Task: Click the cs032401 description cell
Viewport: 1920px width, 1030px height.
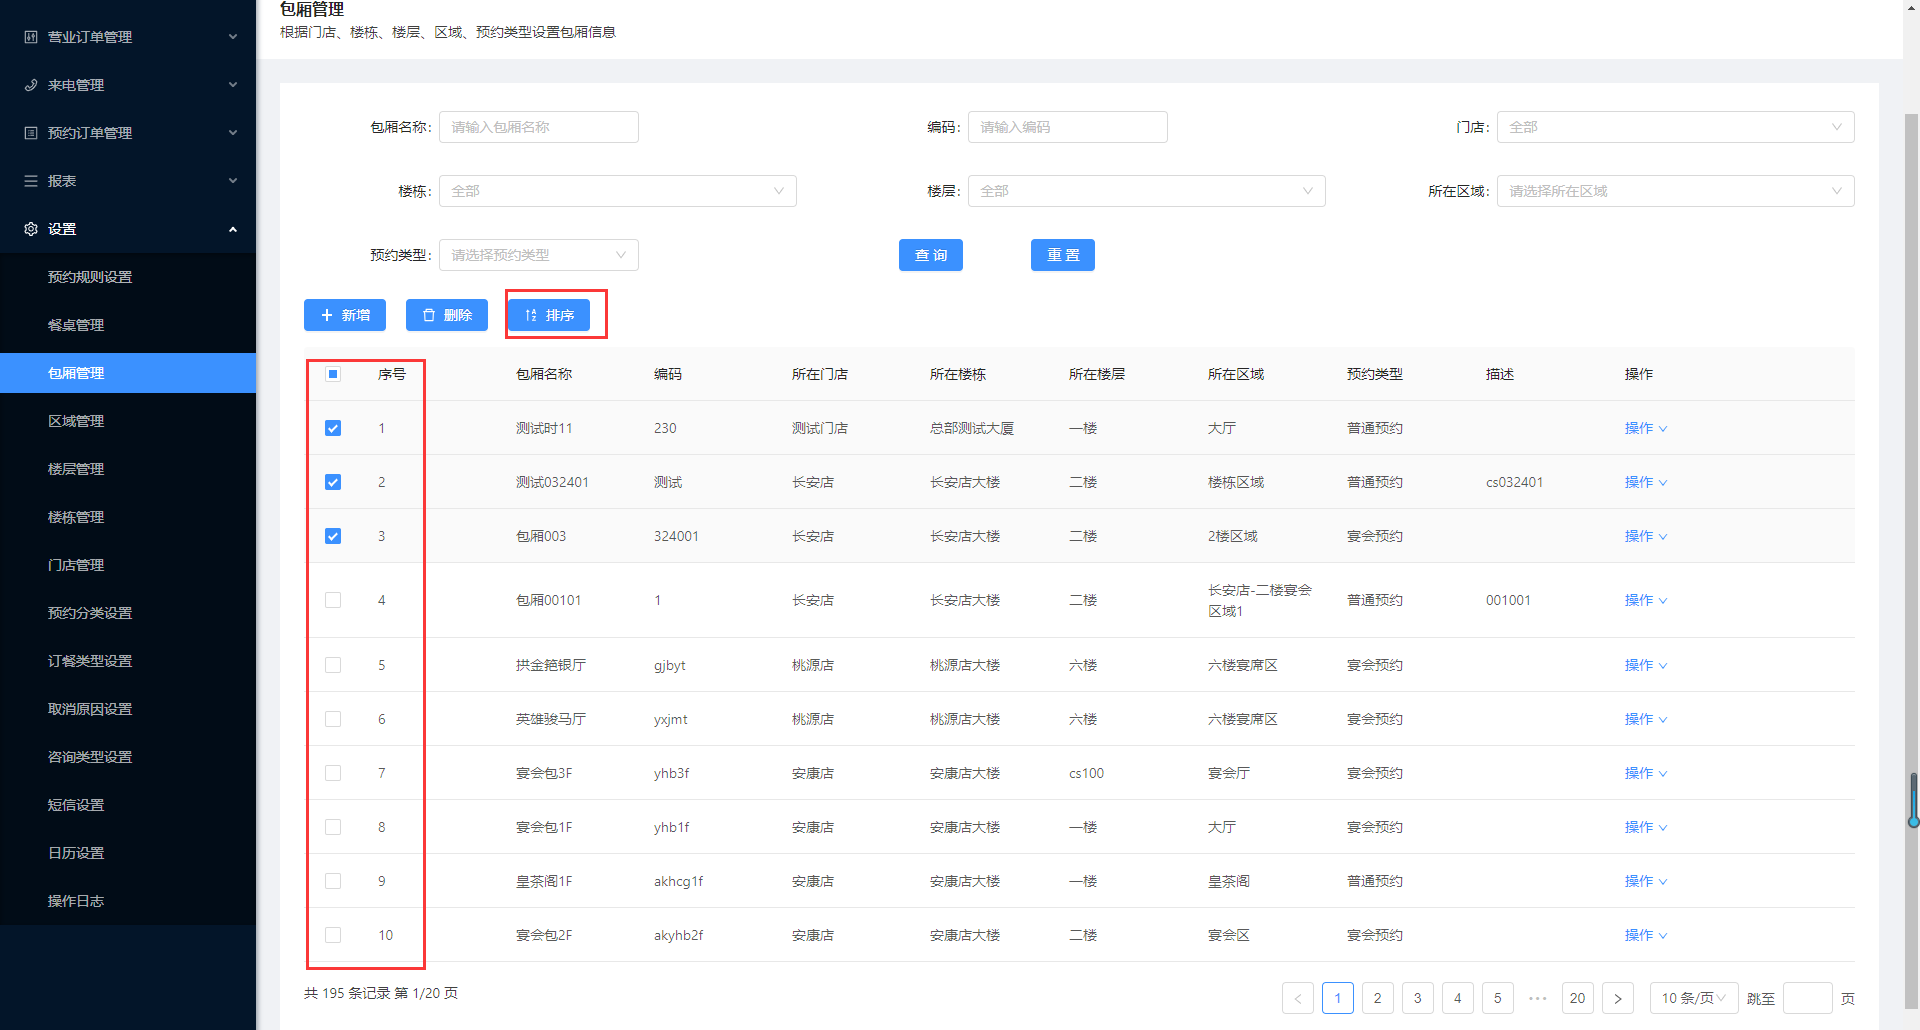Action: tap(1514, 482)
